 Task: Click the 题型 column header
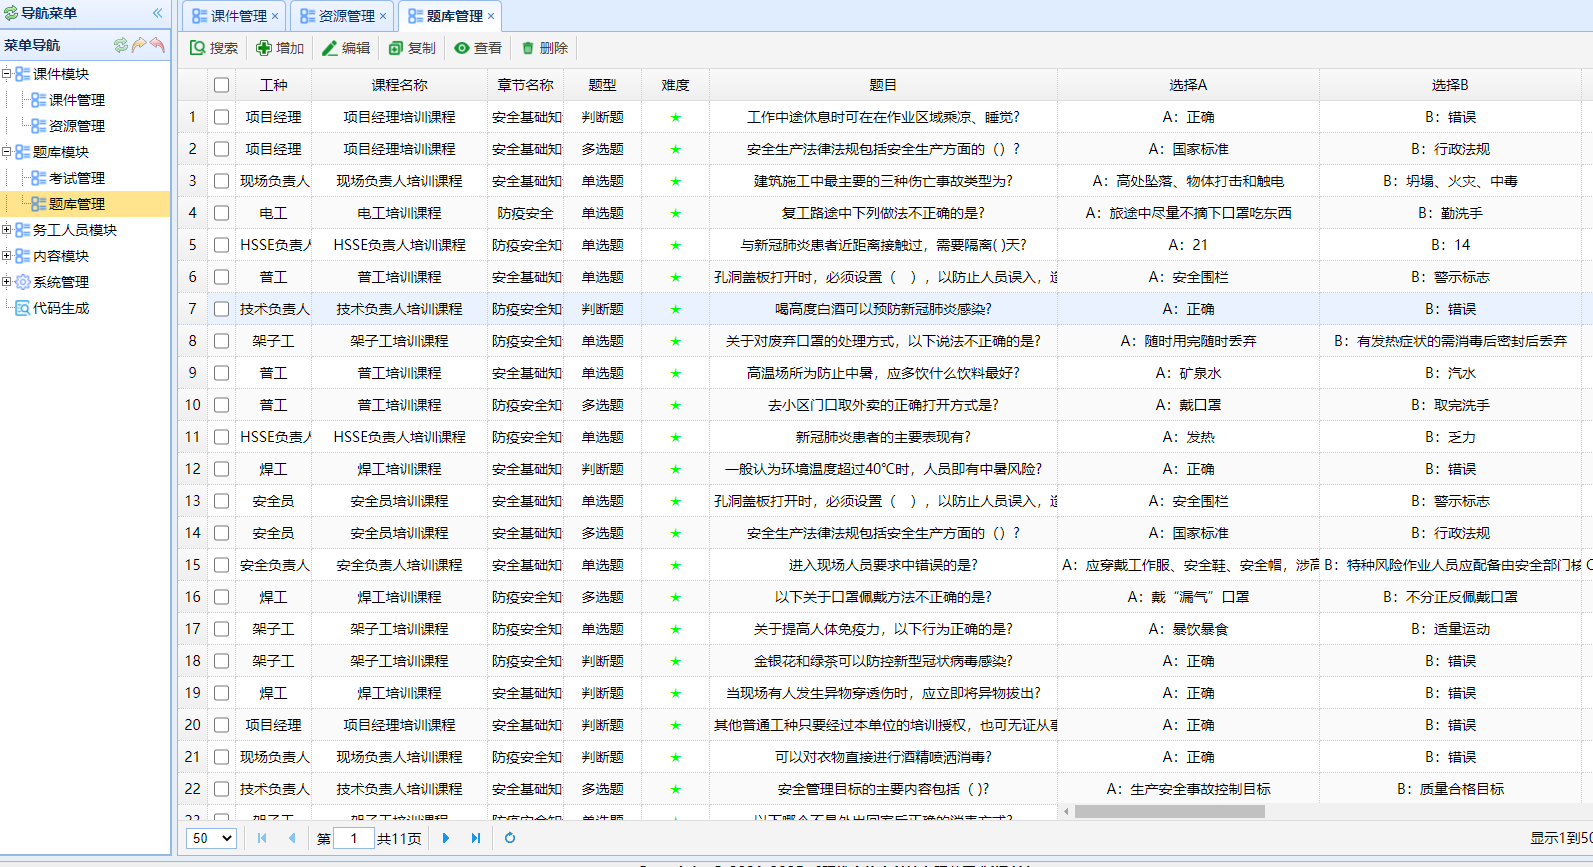pos(602,85)
